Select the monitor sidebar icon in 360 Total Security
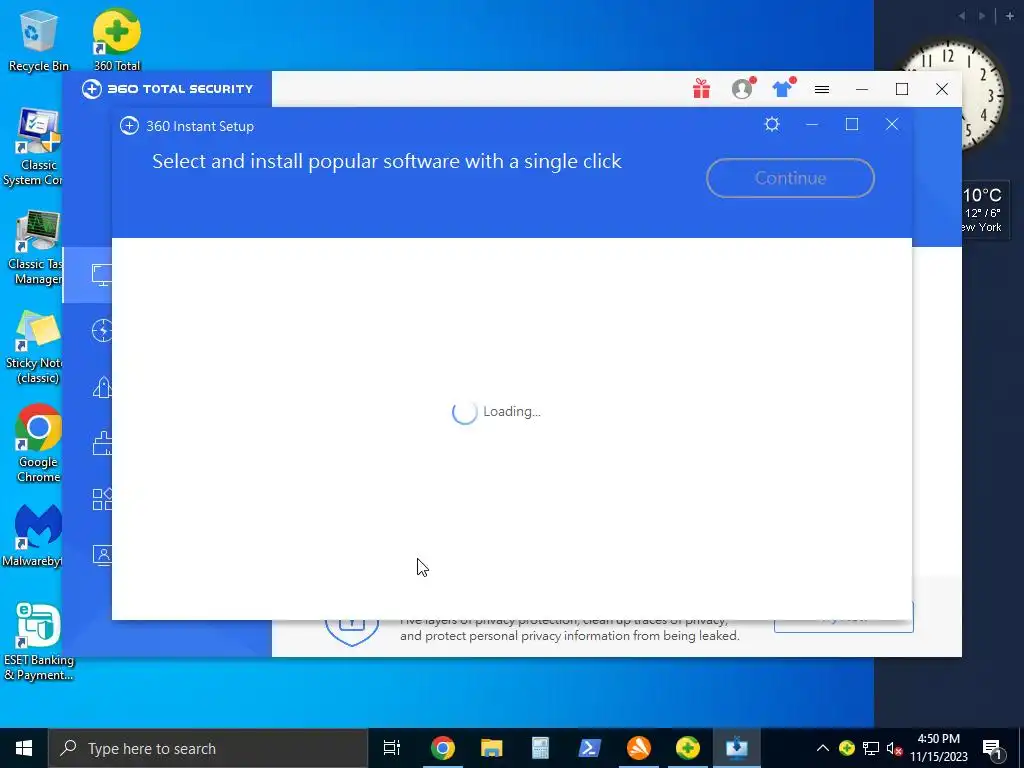1024x768 pixels. pos(101,274)
